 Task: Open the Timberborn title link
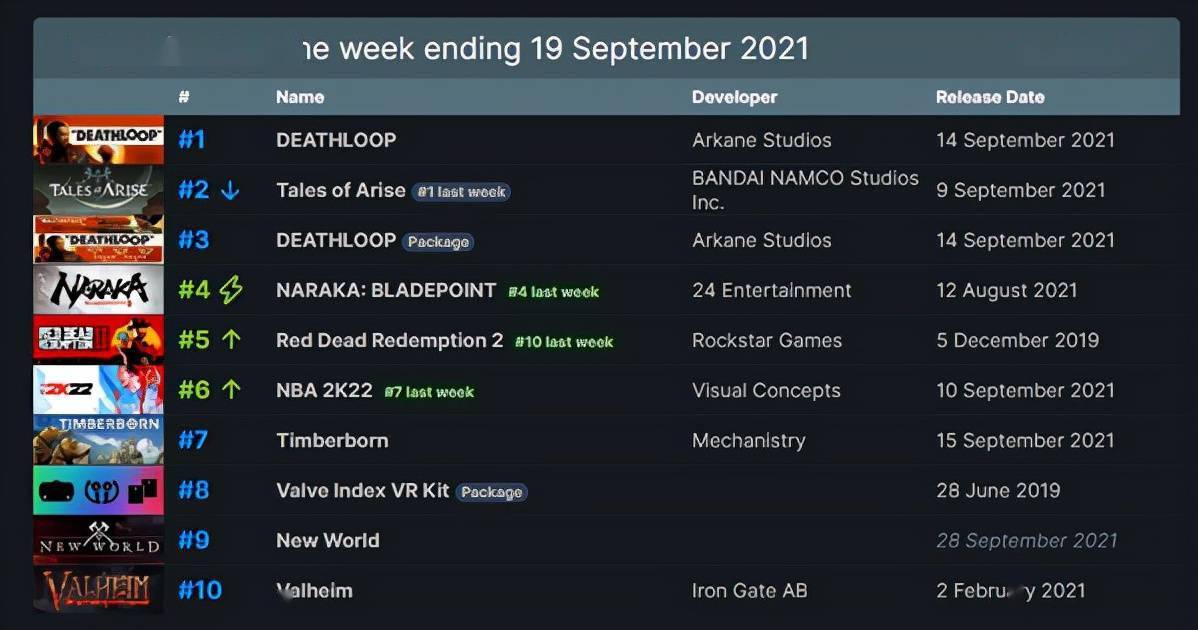332,440
